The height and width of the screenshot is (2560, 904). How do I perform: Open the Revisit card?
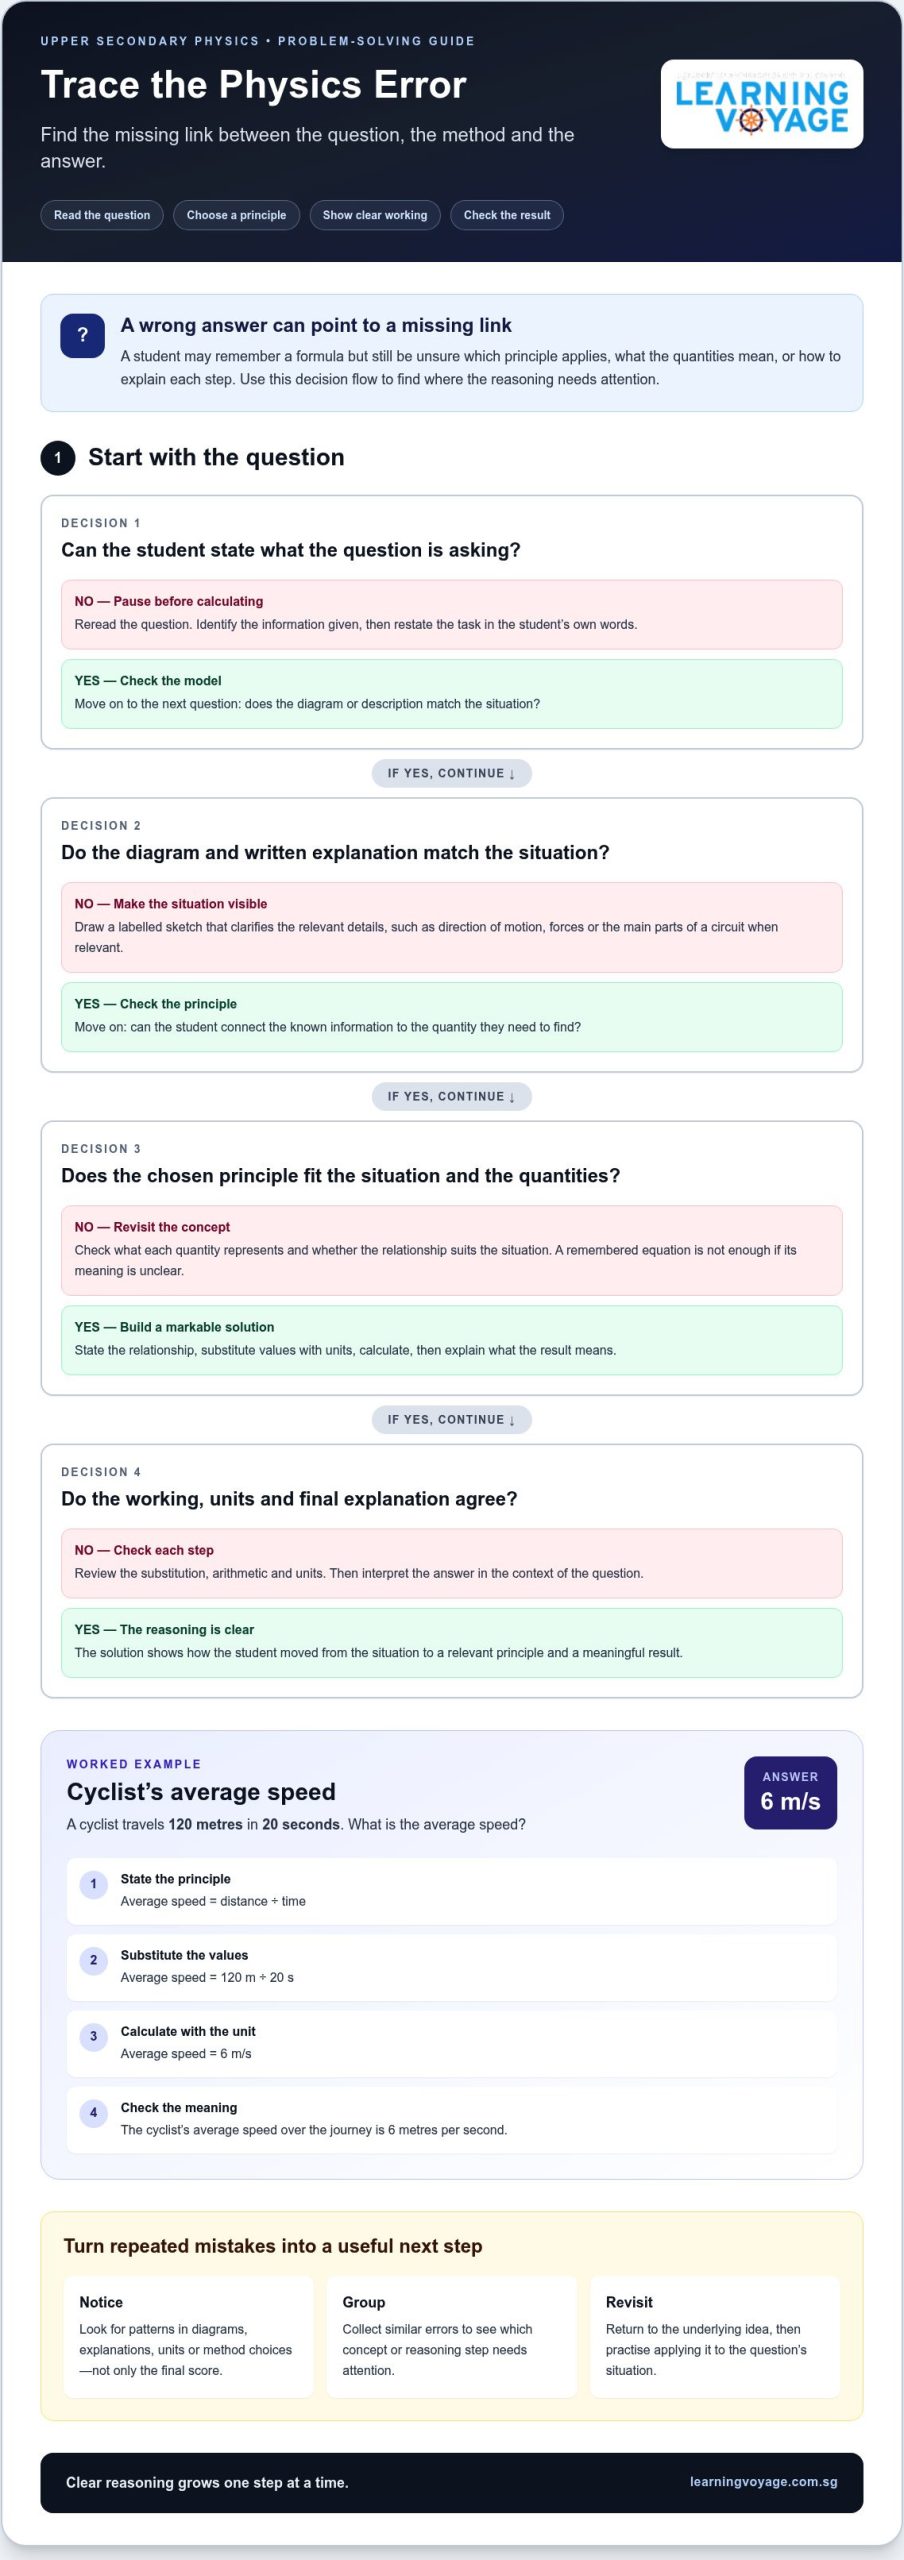pos(715,2336)
